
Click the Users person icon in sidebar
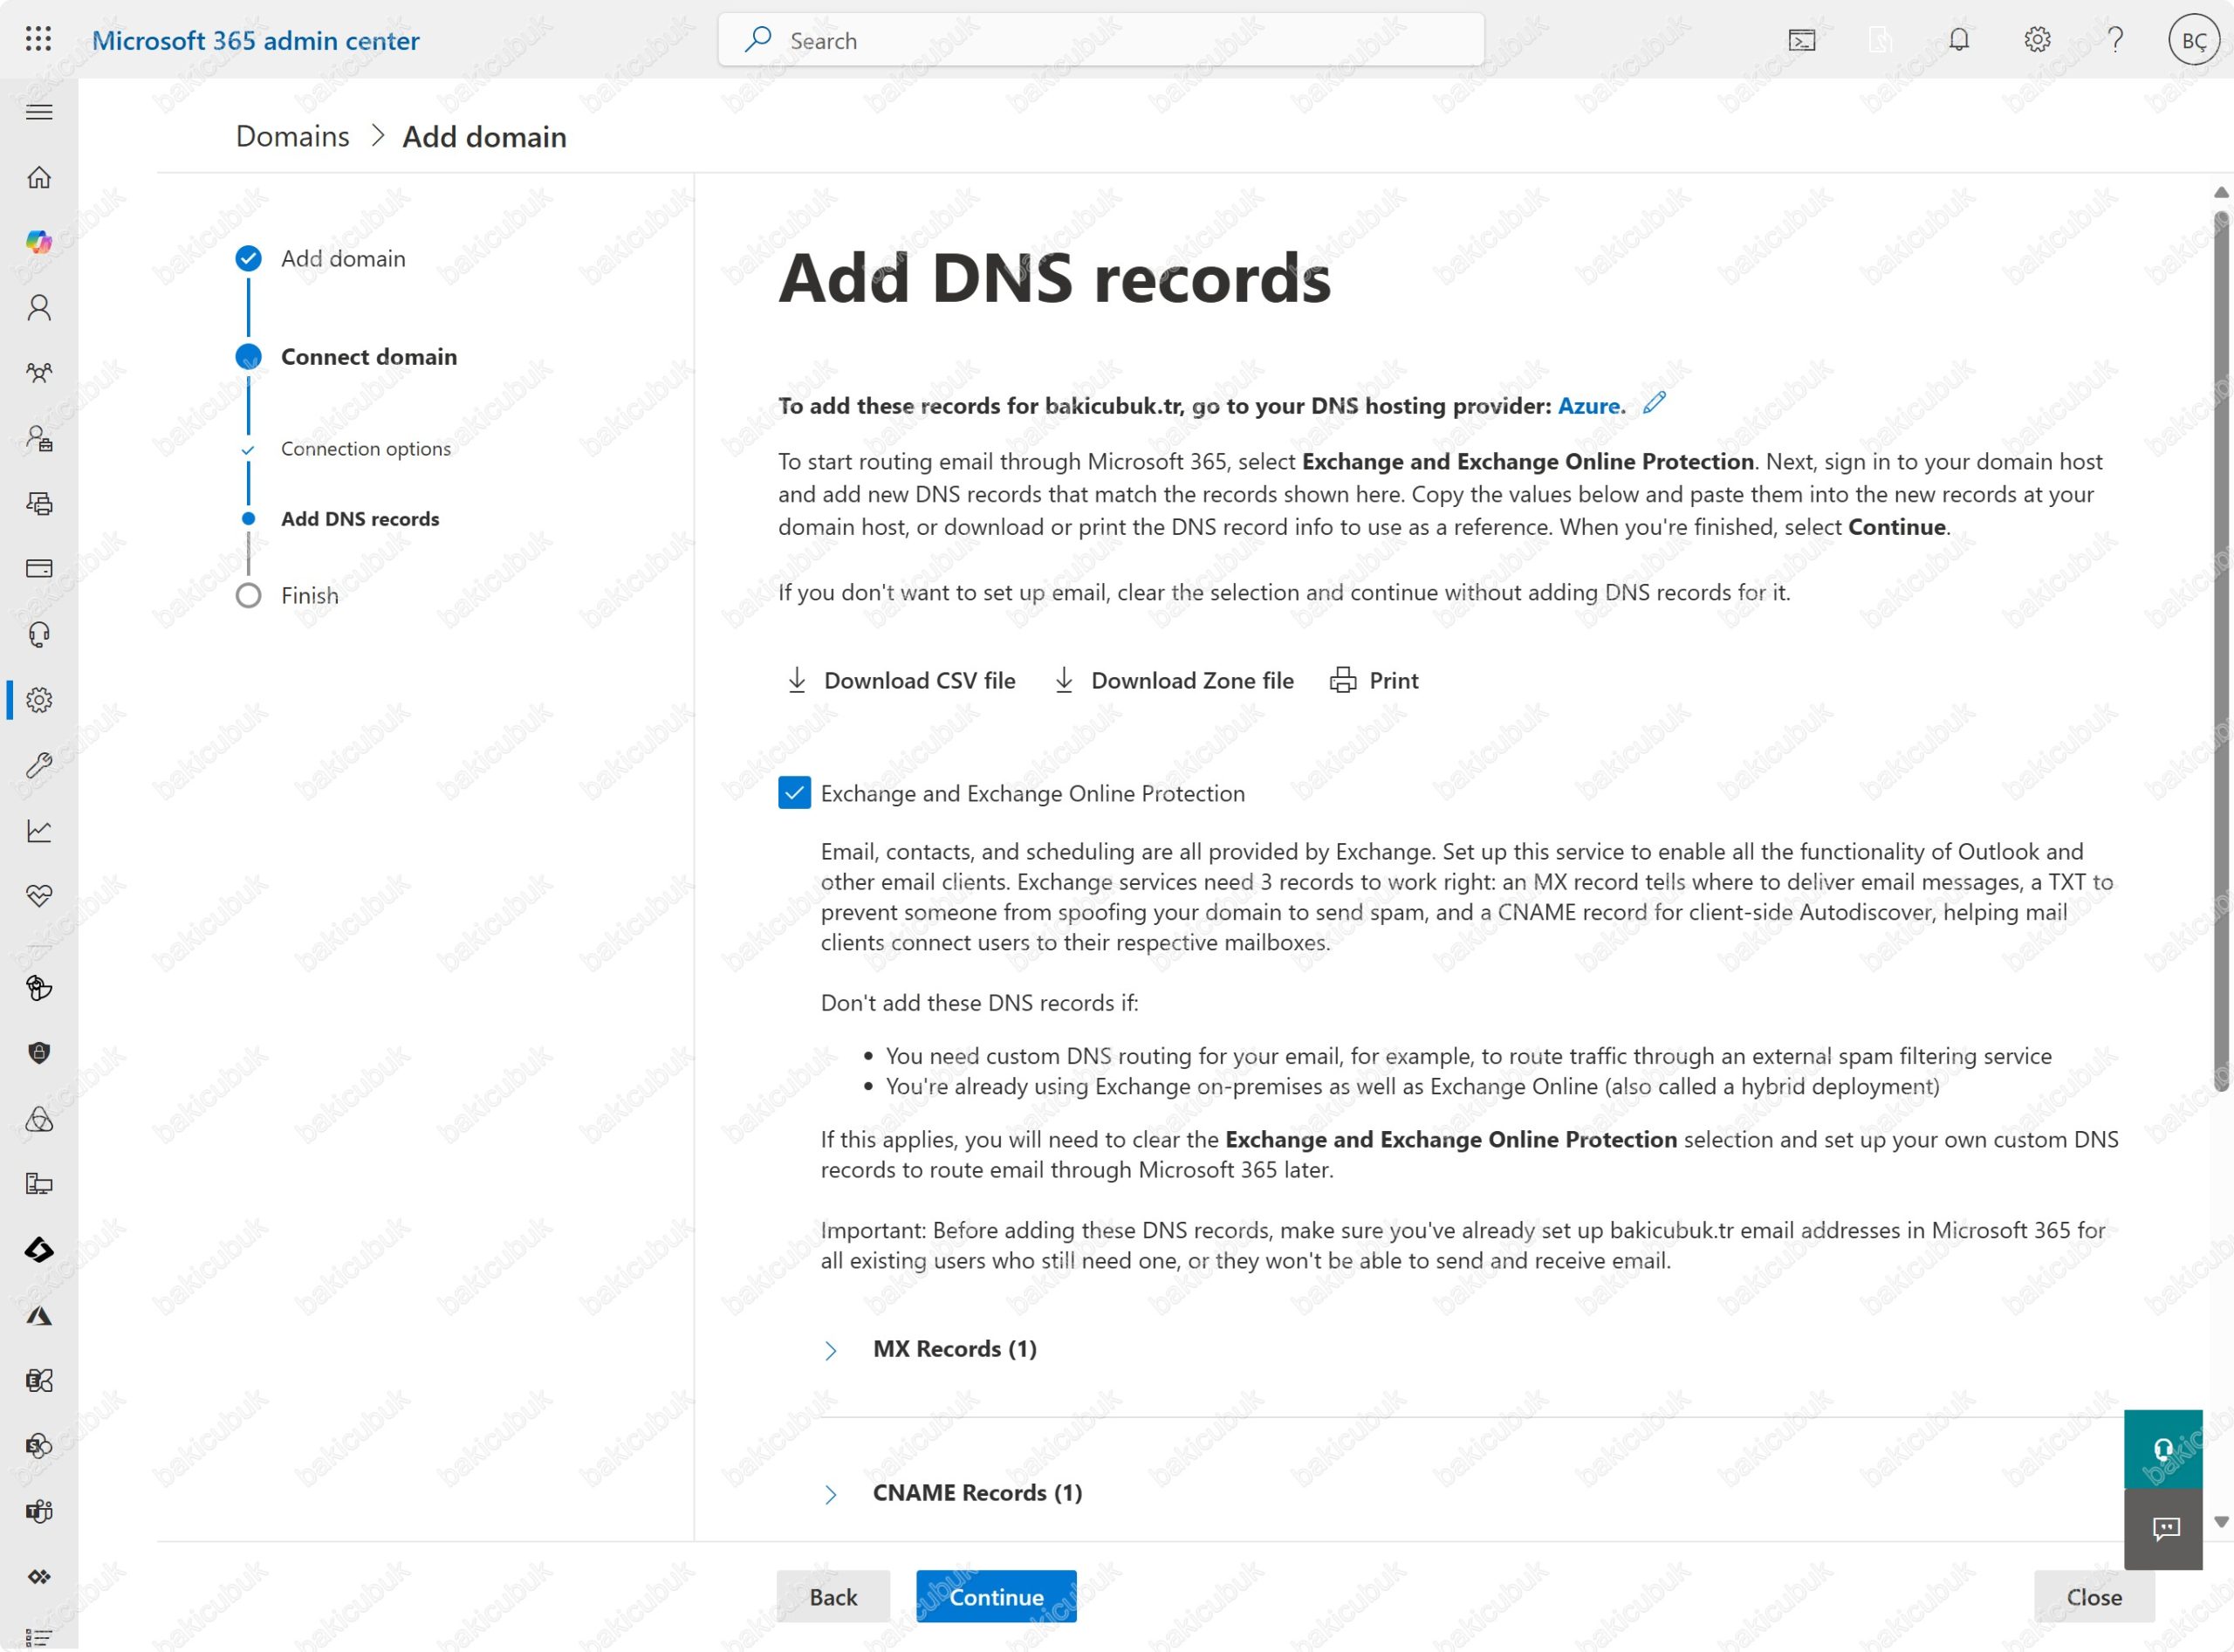point(39,307)
